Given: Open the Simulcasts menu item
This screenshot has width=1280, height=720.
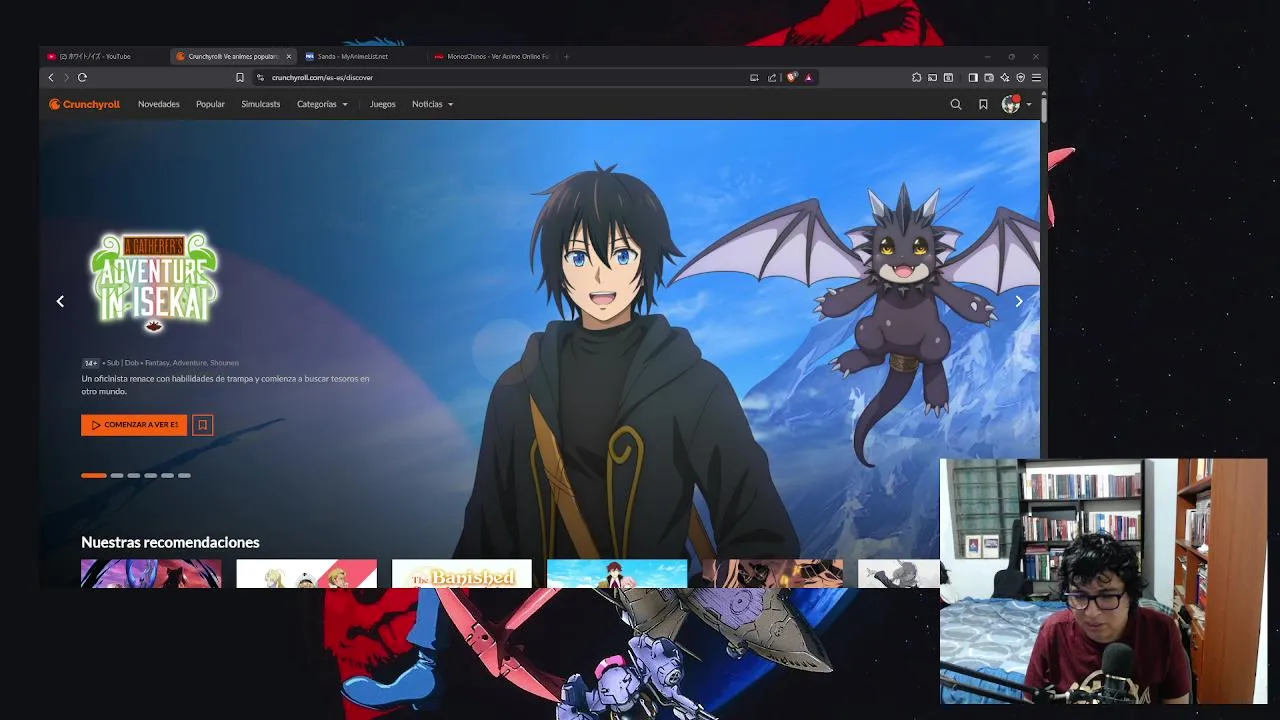Looking at the screenshot, I should point(261,104).
